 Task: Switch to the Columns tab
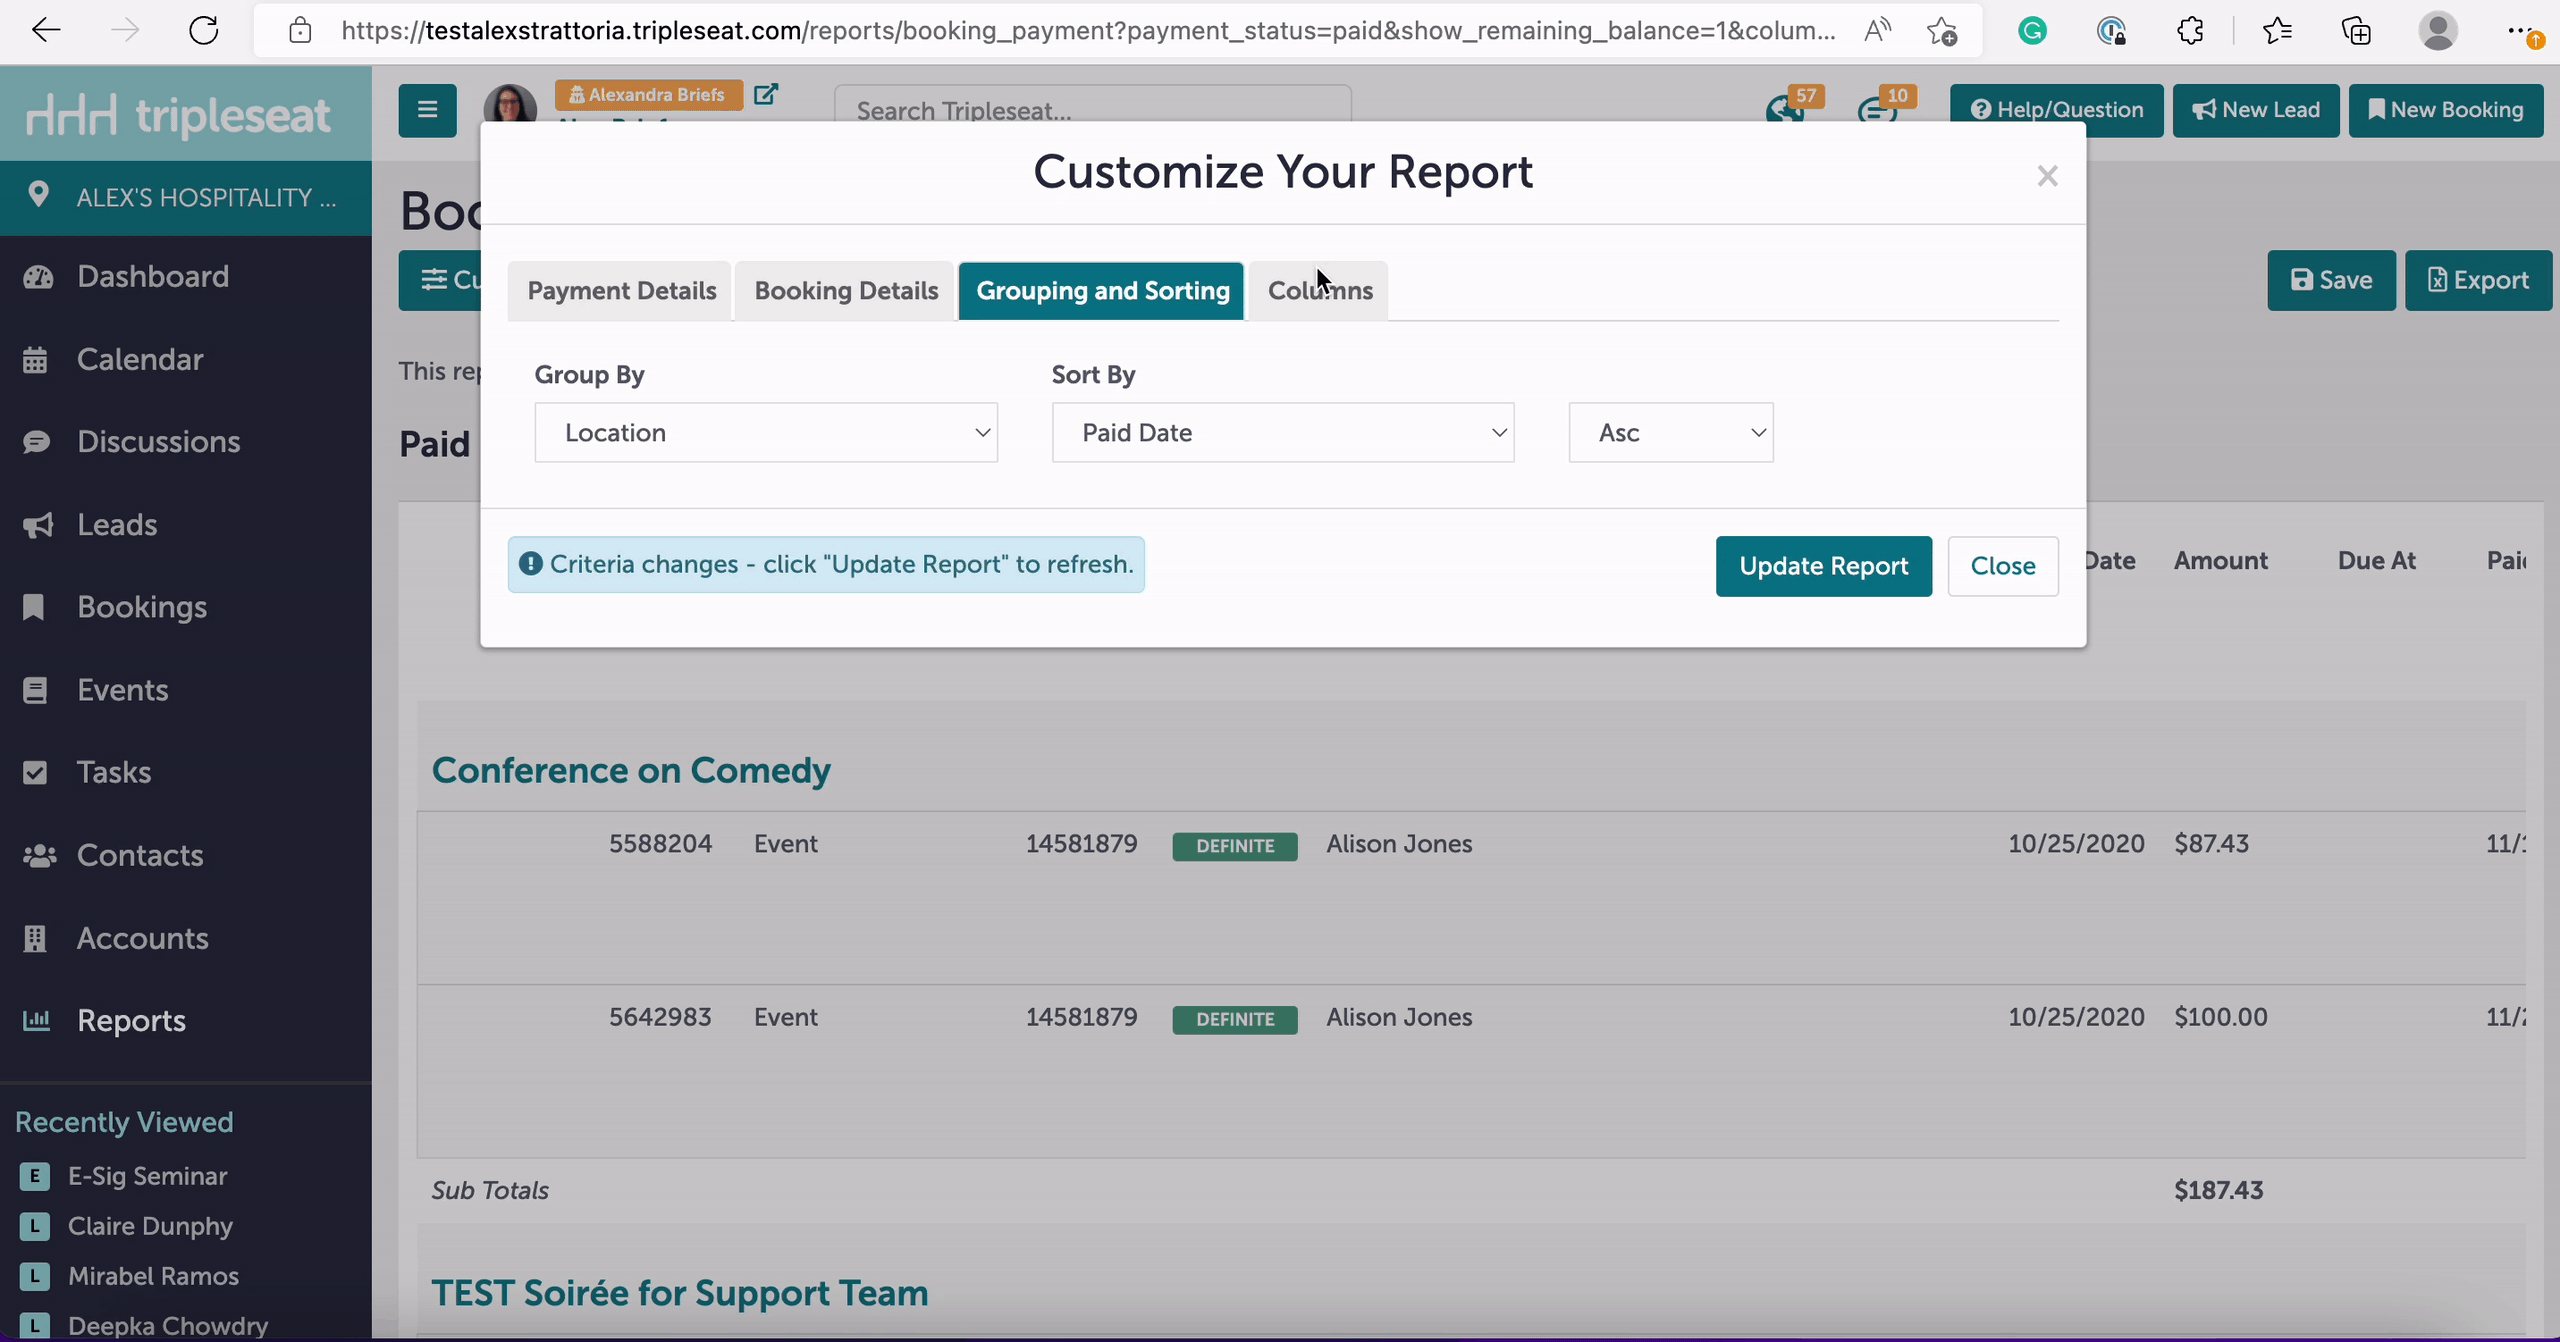[1319, 291]
